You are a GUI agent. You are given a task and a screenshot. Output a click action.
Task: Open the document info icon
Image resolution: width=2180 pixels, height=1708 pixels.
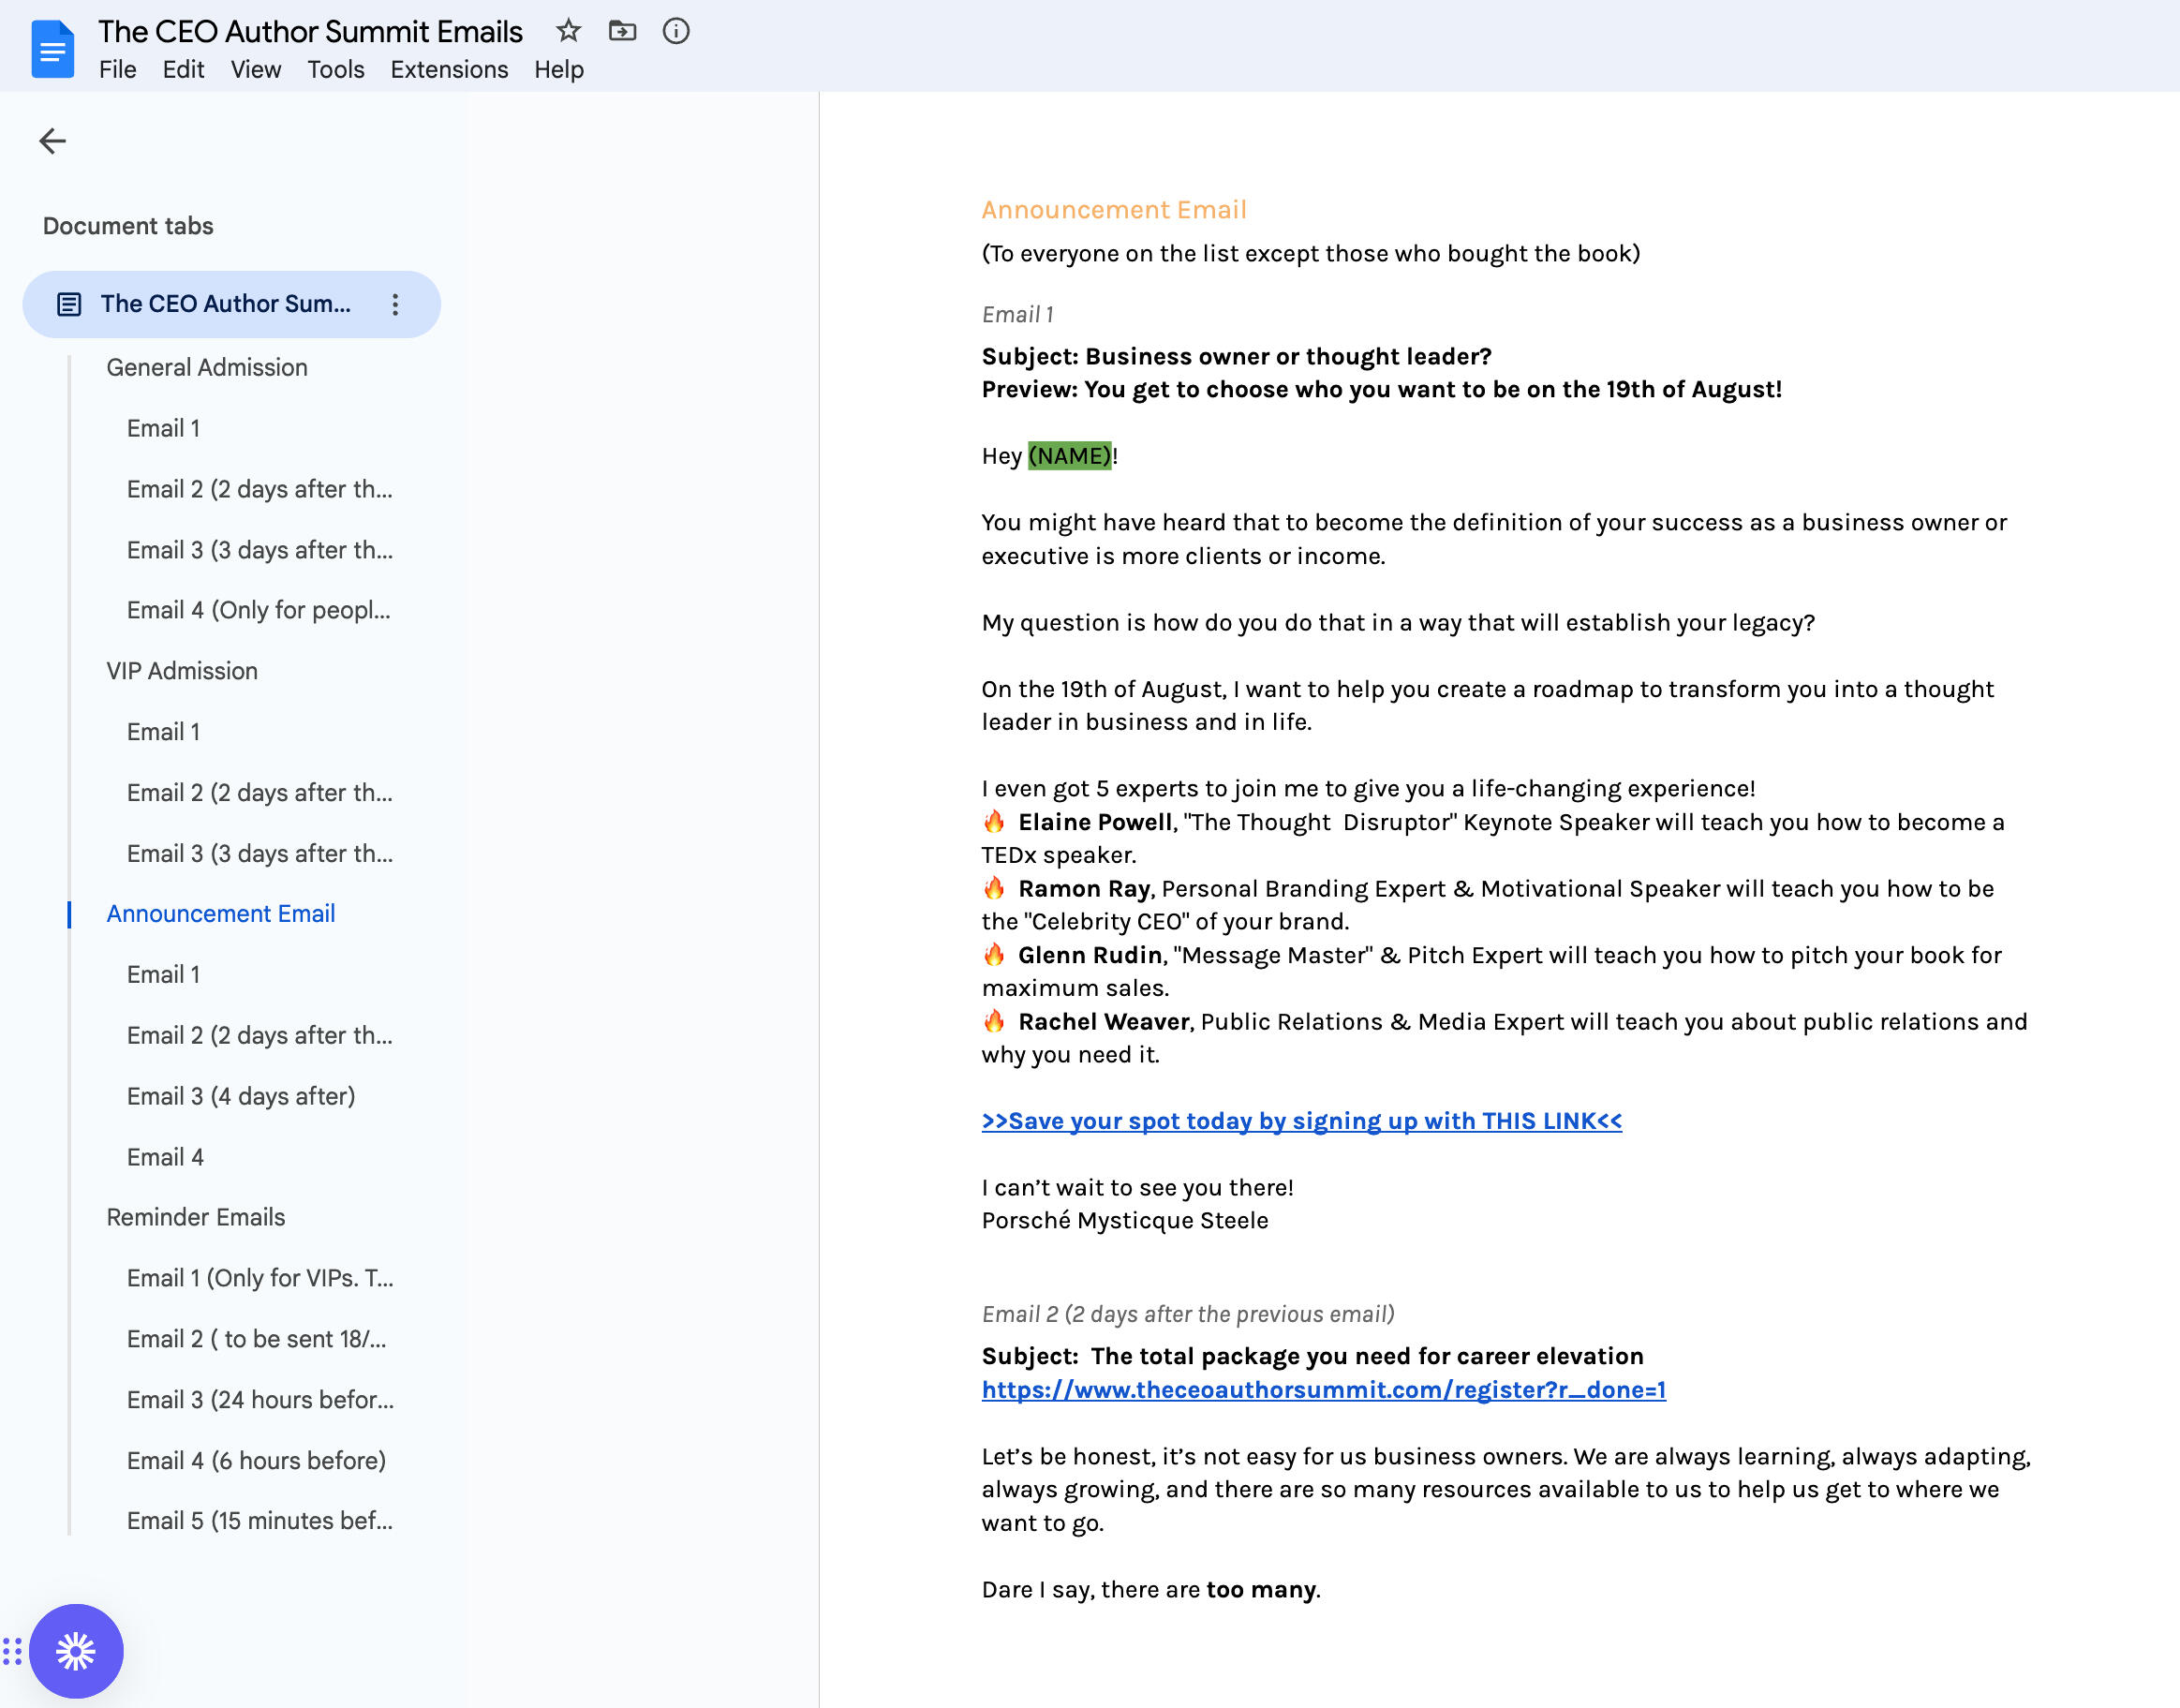pyautogui.click(x=676, y=31)
